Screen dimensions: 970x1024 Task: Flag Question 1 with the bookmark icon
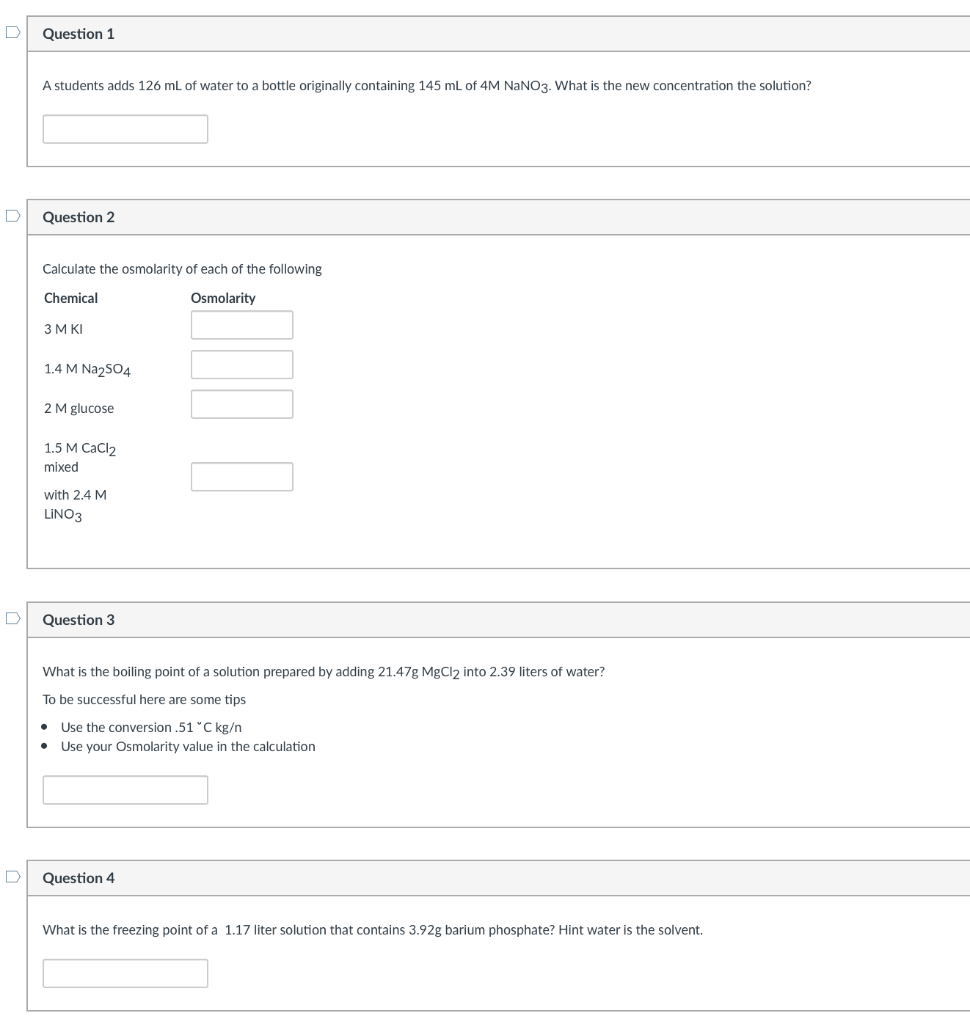pos(13,32)
